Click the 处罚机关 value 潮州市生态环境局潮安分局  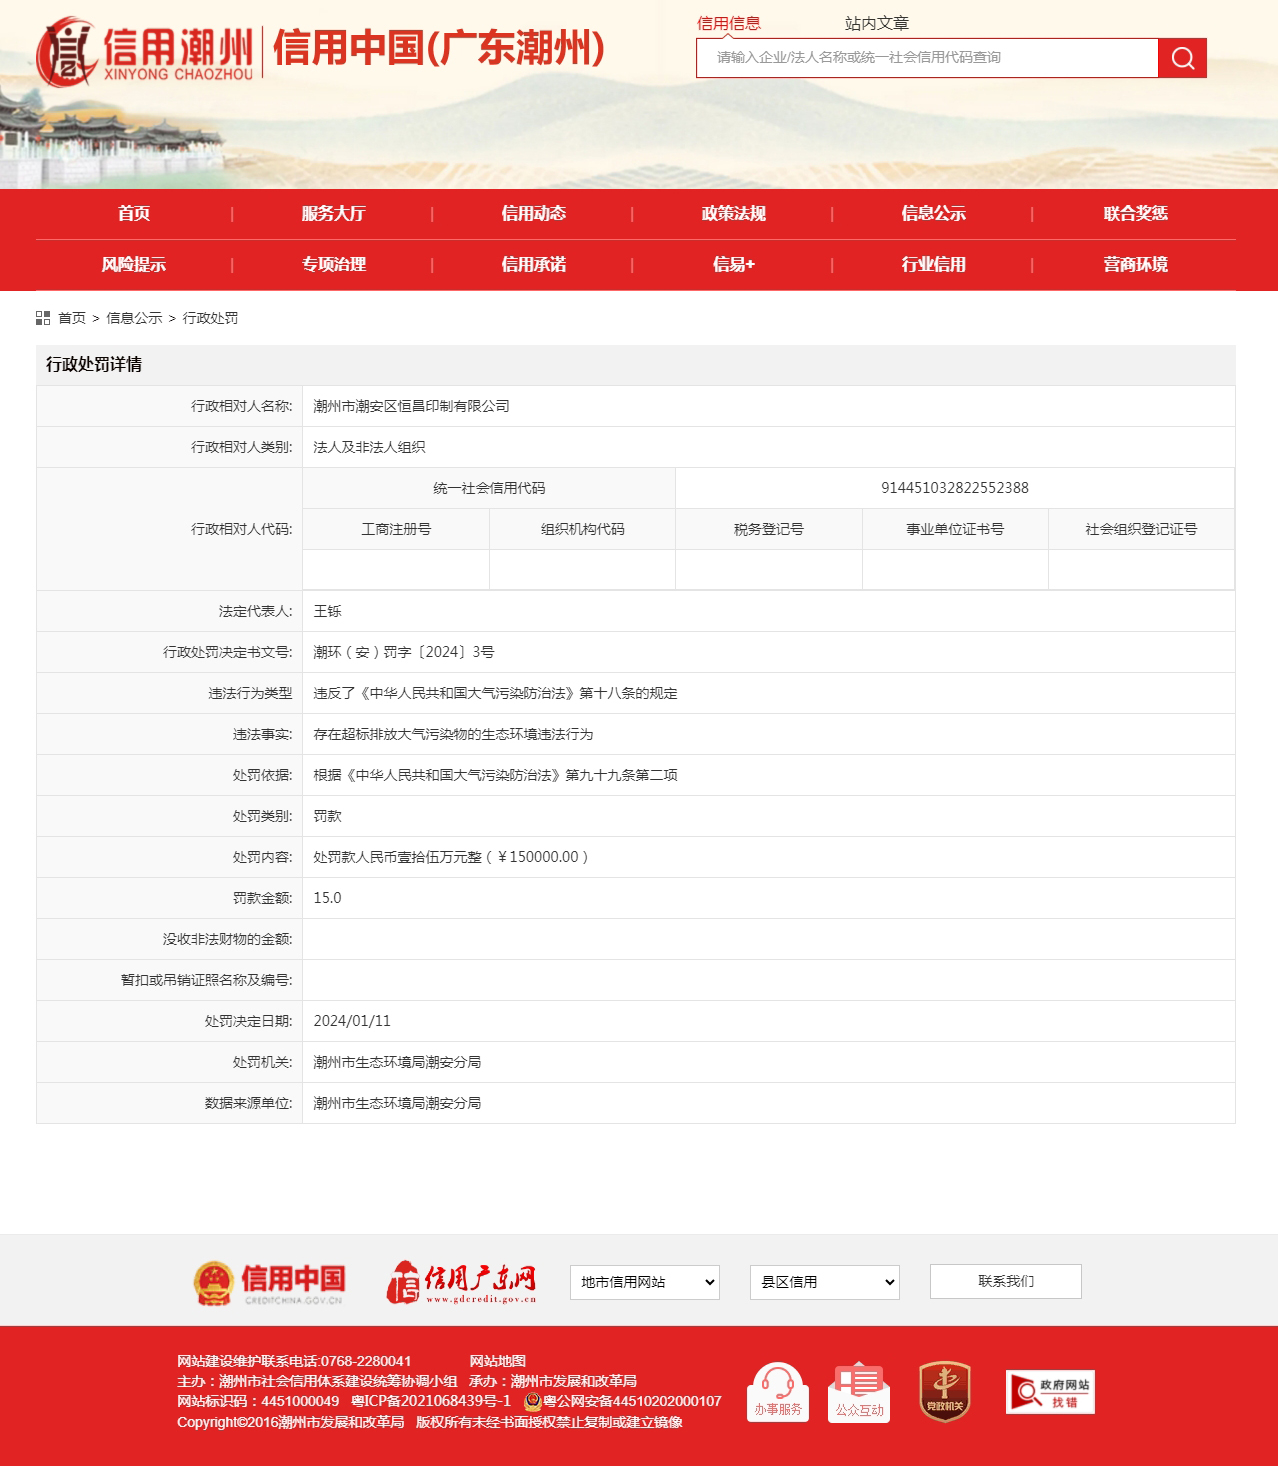(x=397, y=1062)
